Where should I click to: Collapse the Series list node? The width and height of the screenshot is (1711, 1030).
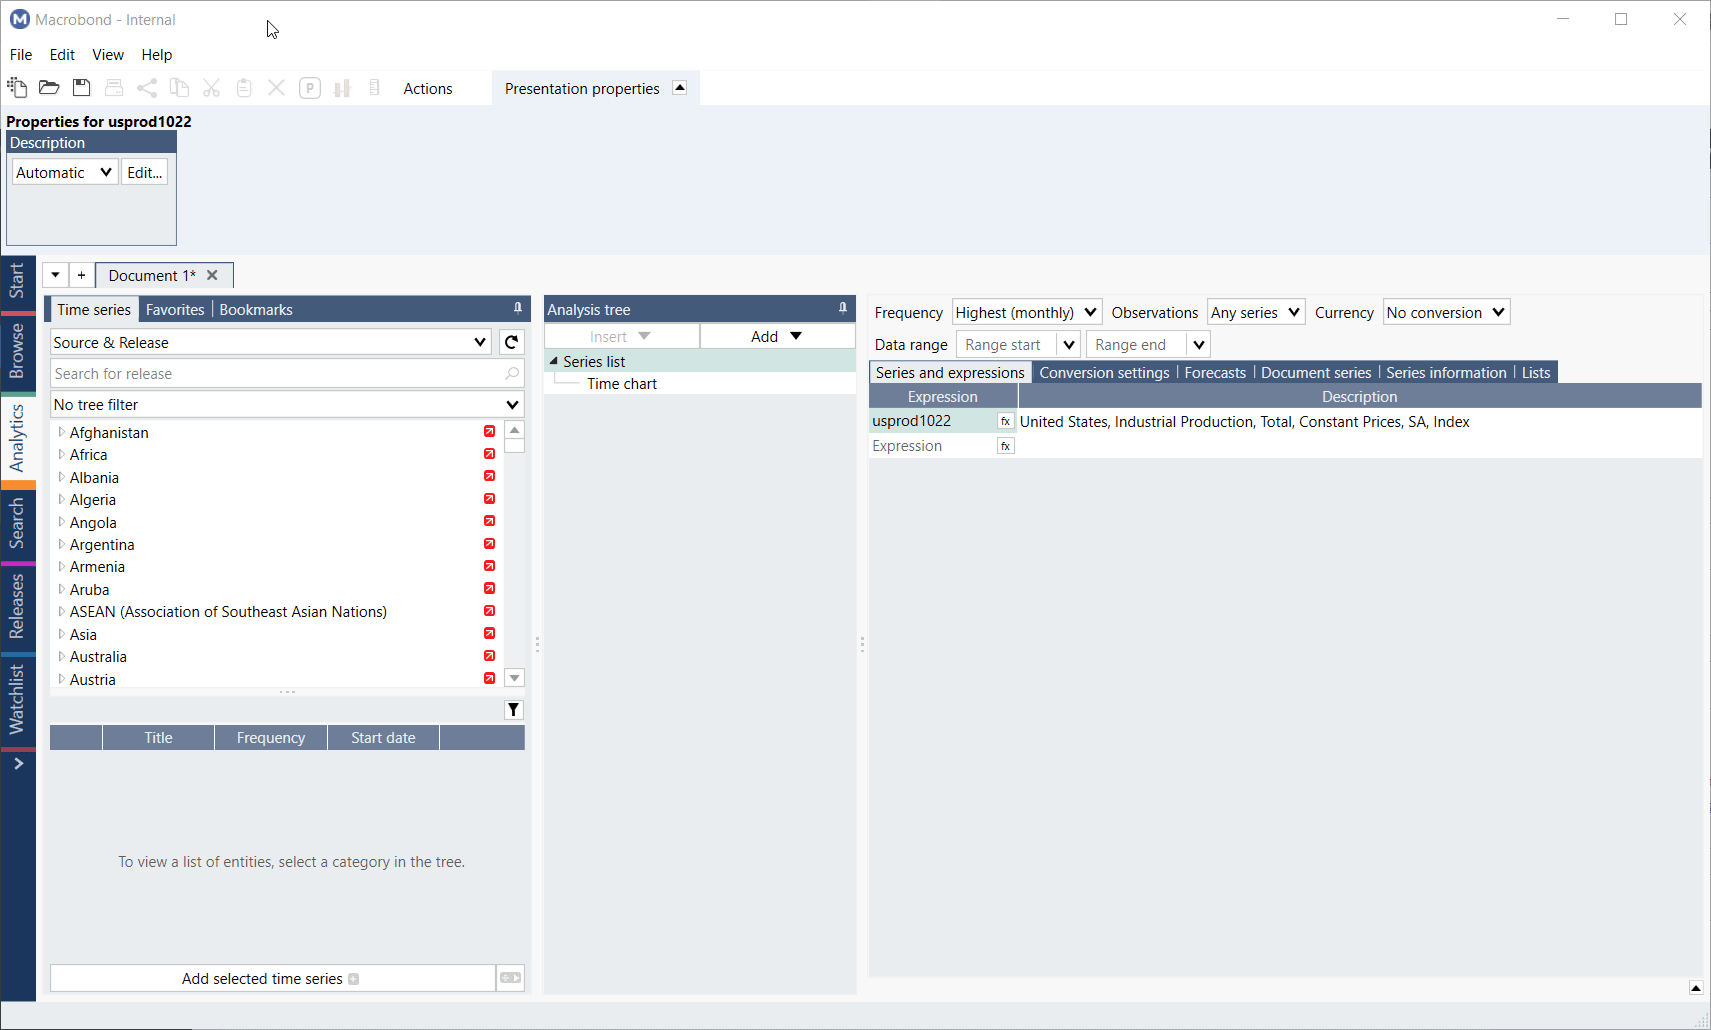click(x=554, y=361)
